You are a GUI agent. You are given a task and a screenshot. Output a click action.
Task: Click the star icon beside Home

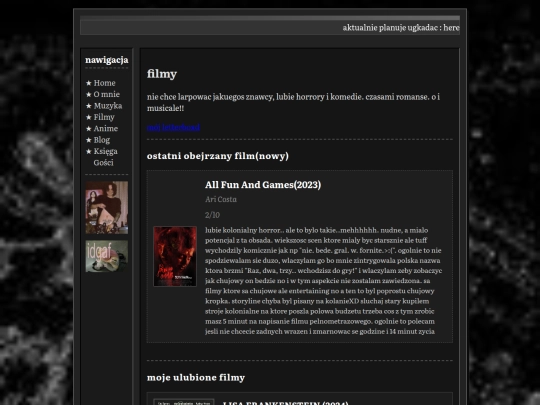[x=89, y=83]
